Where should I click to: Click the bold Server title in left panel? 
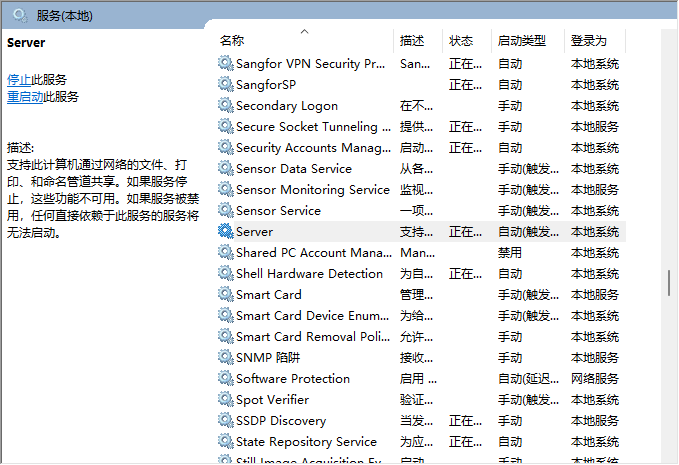26,42
